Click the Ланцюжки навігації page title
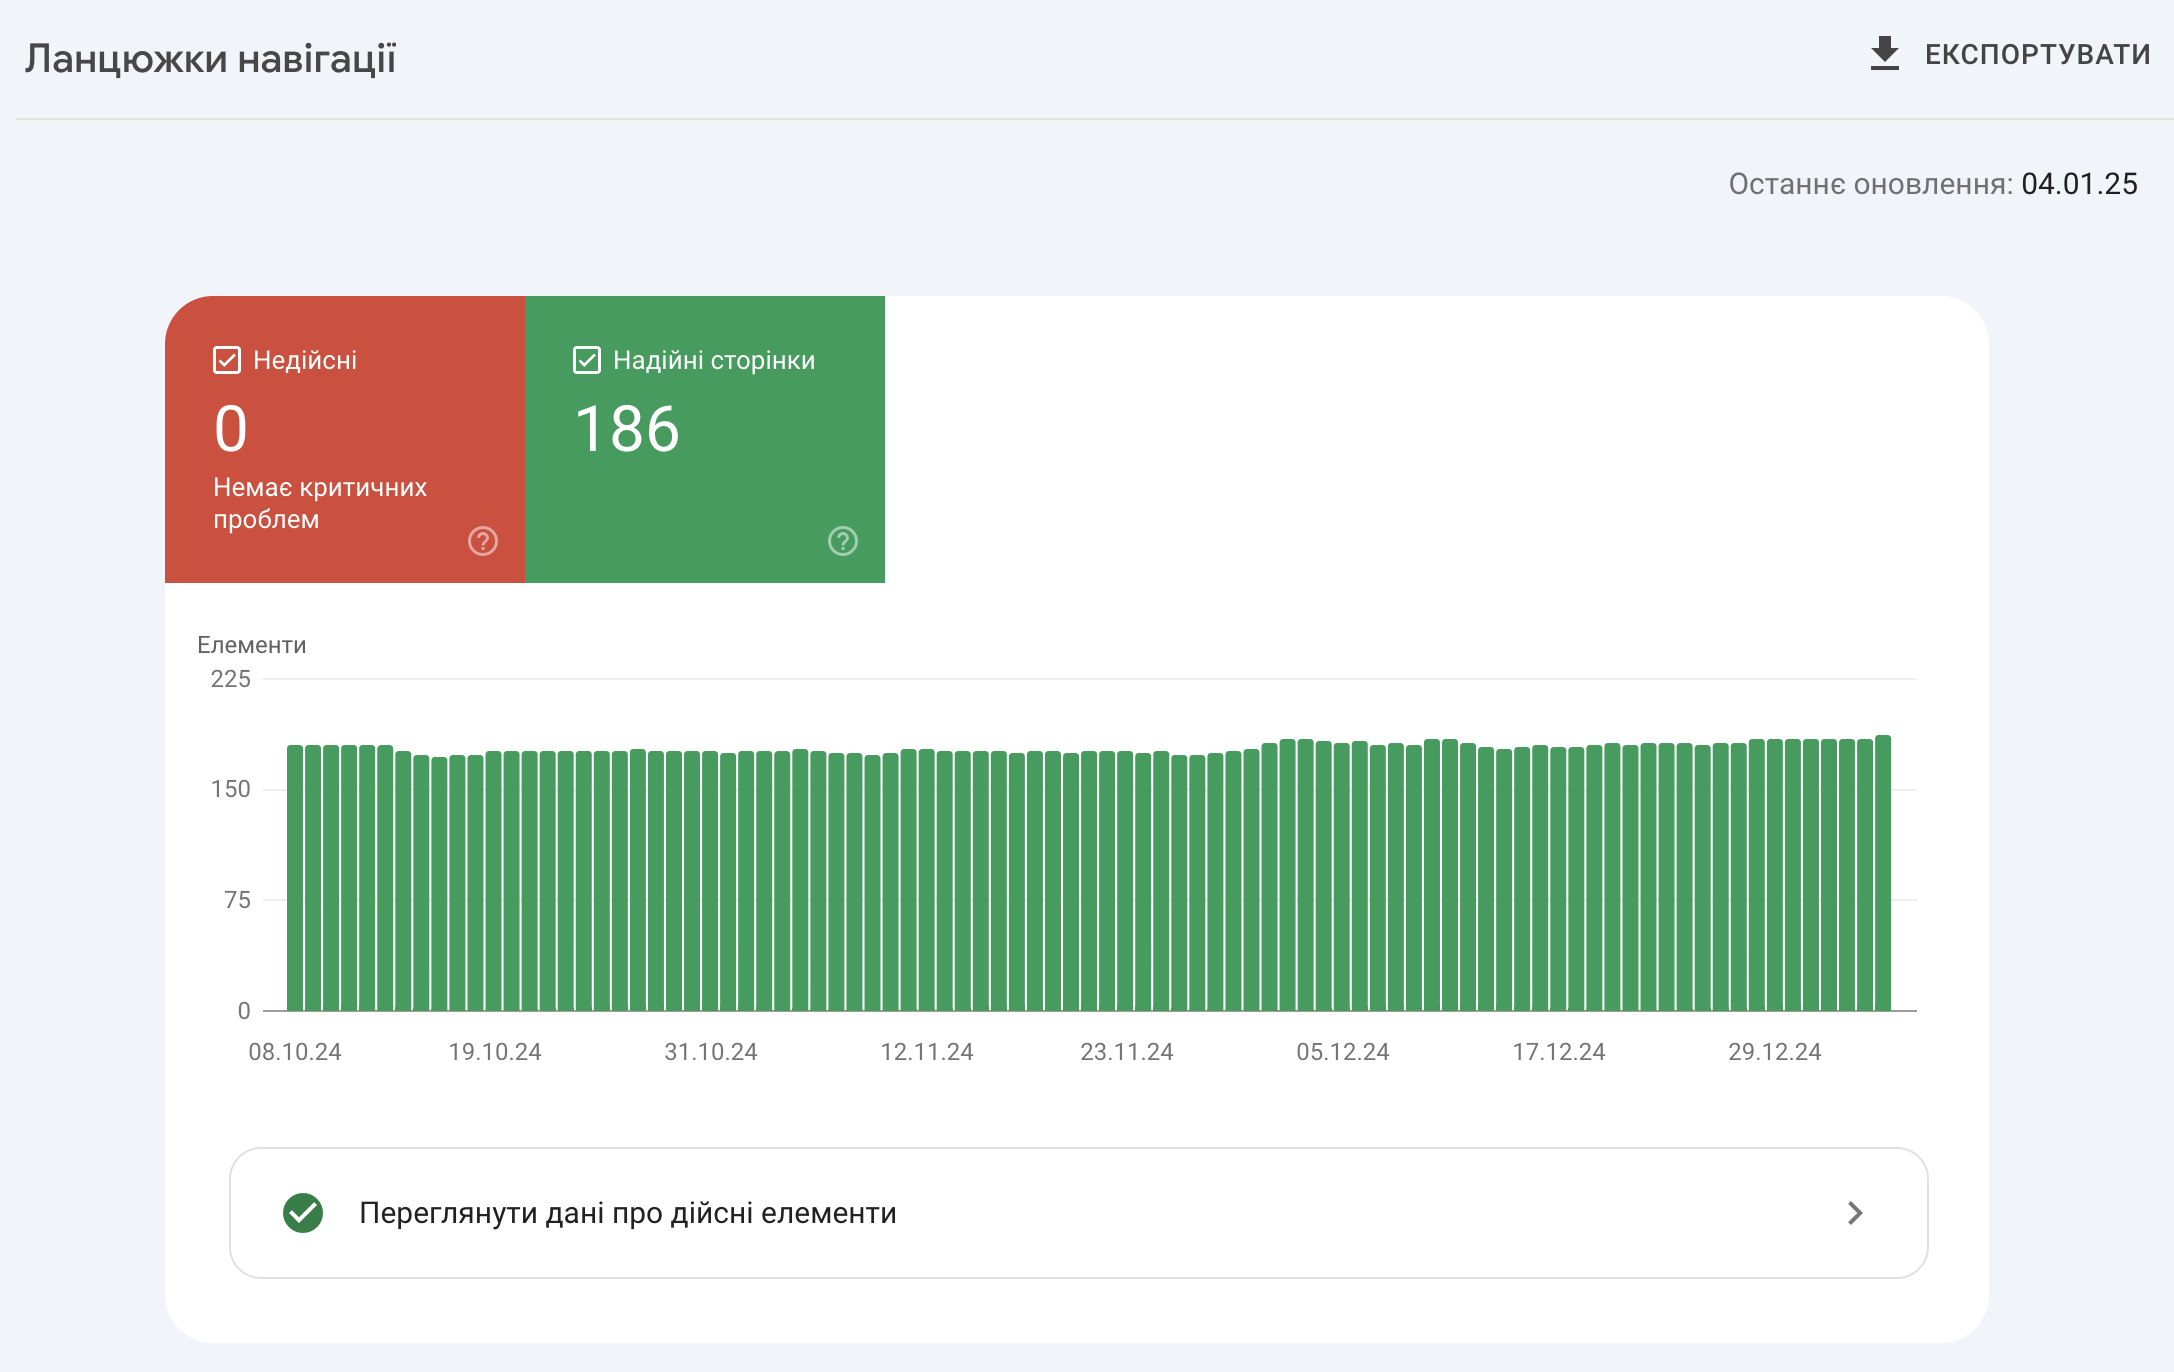Viewport: 2174px width, 1372px height. (210, 58)
